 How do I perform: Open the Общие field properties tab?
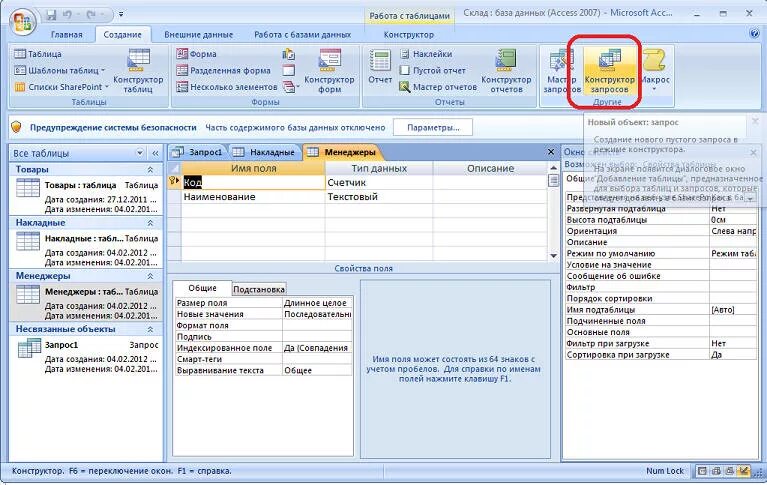coord(203,288)
